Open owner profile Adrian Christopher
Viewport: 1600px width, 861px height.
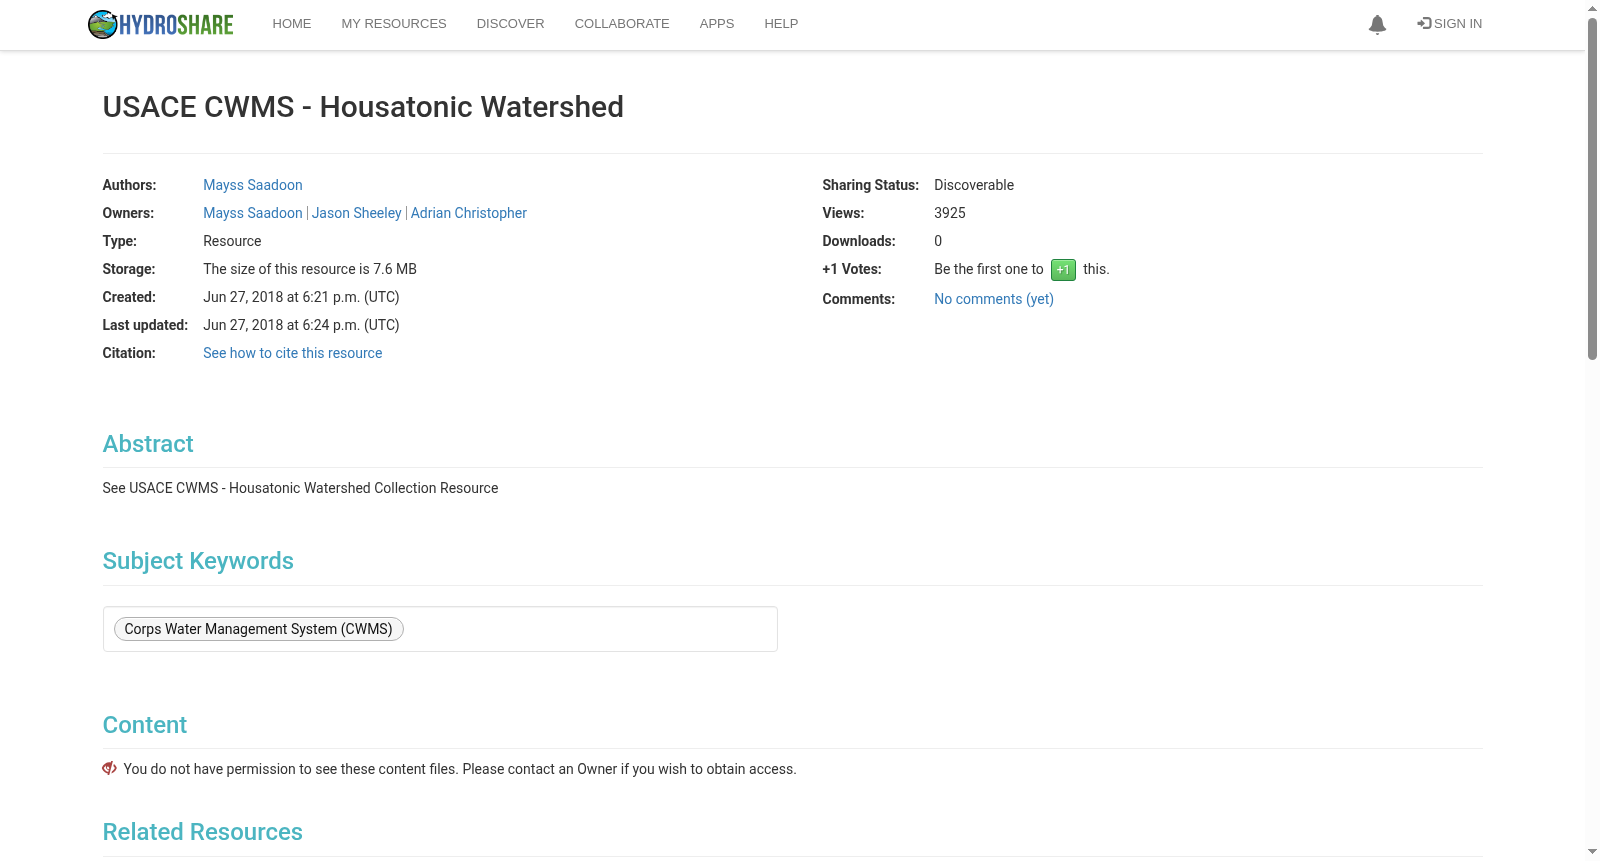(469, 213)
